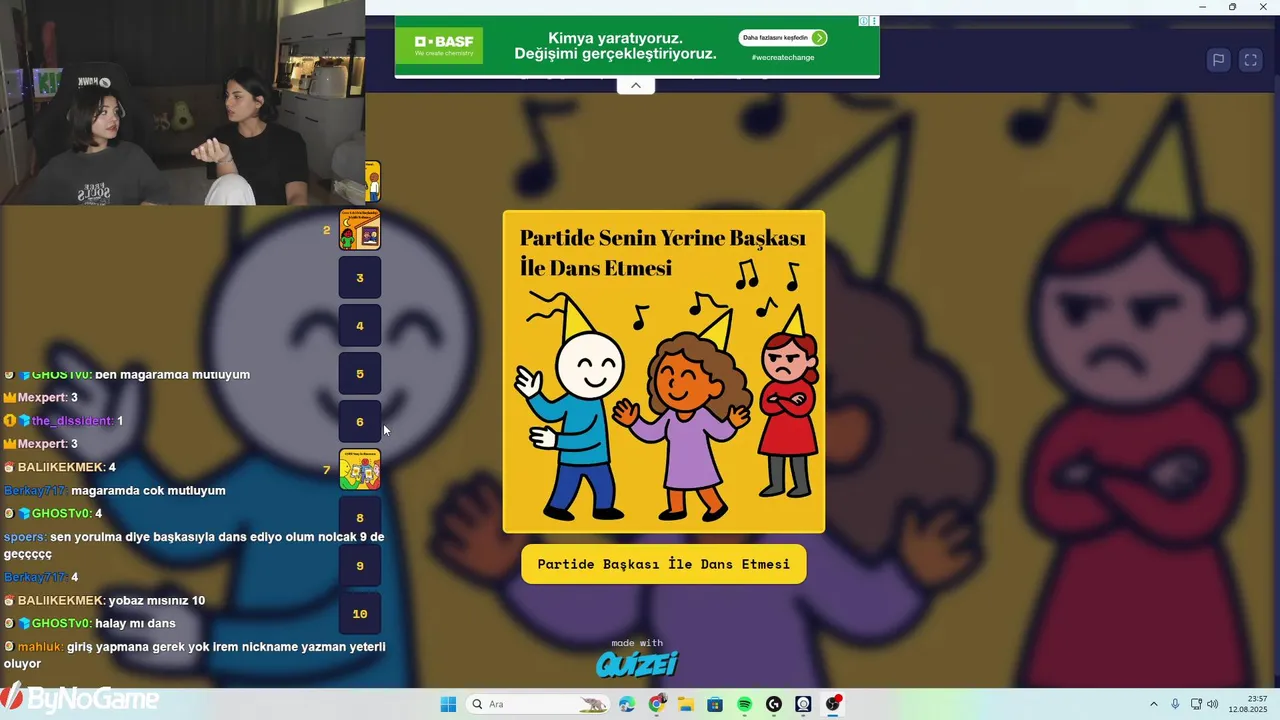This screenshot has width=1280, height=720.
Task: Show hidden system tray icons
Action: (1153, 704)
